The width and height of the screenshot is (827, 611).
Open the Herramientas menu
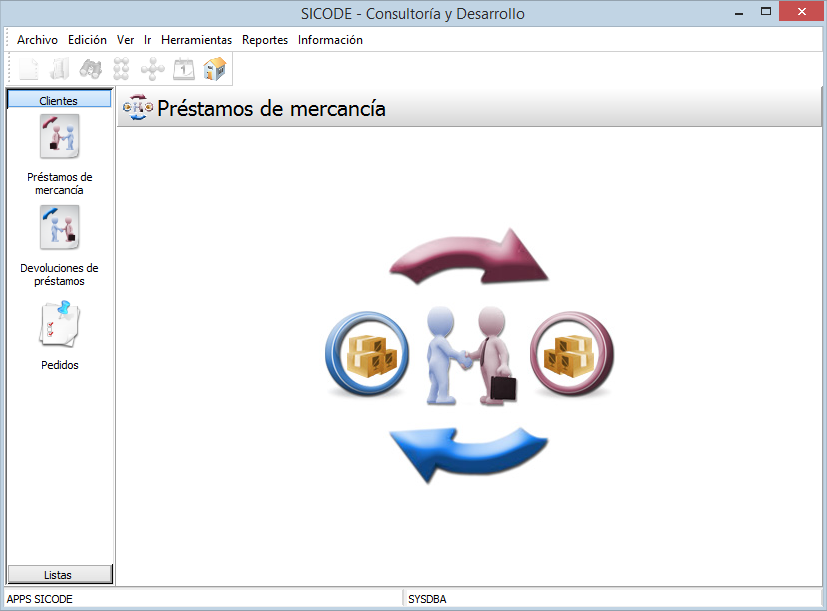click(196, 40)
